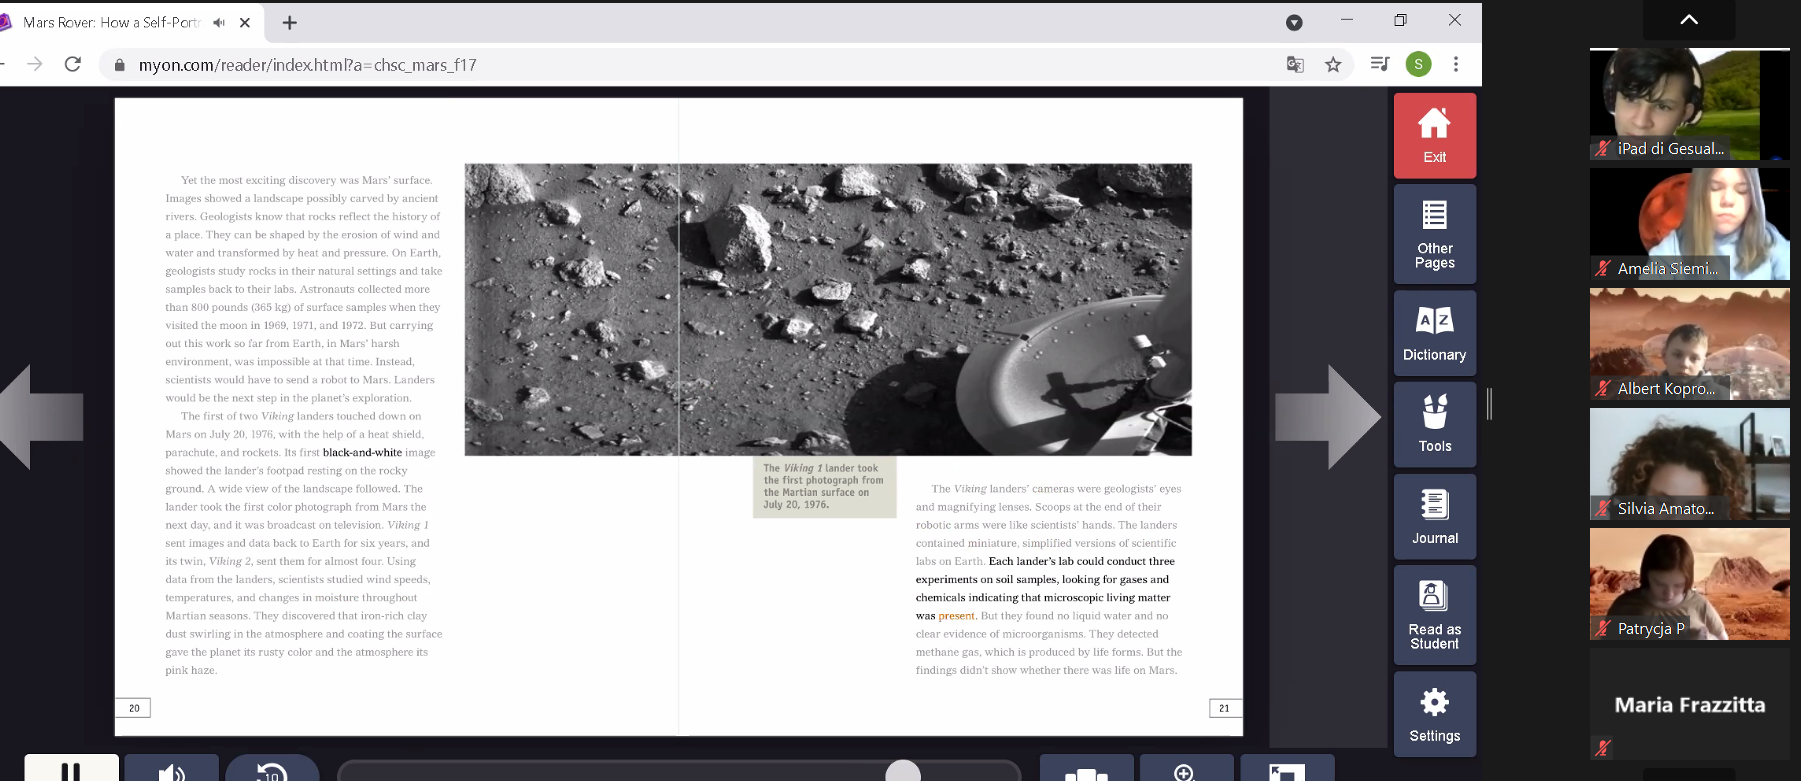Screen dimensions: 1801x781
Task: Open the Other Pages list
Action: coord(1434,234)
